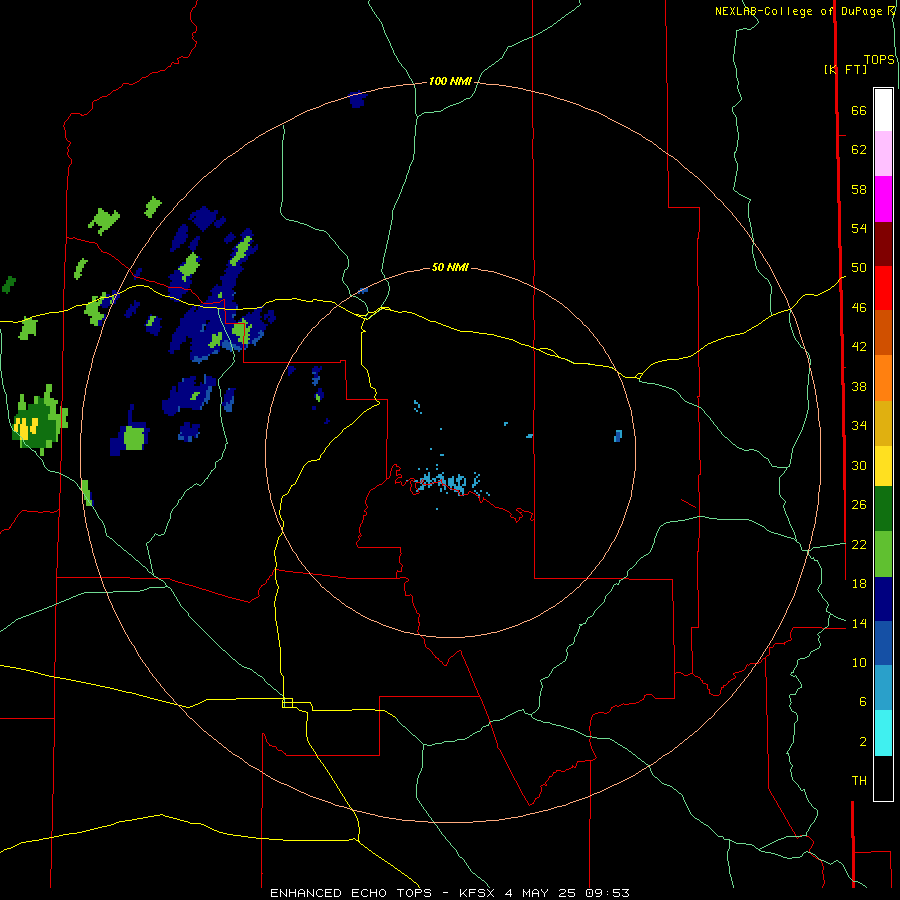Click the "30" legend value
Image resolution: width=900 pixels, height=900 pixels.
[x=859, y=465]
